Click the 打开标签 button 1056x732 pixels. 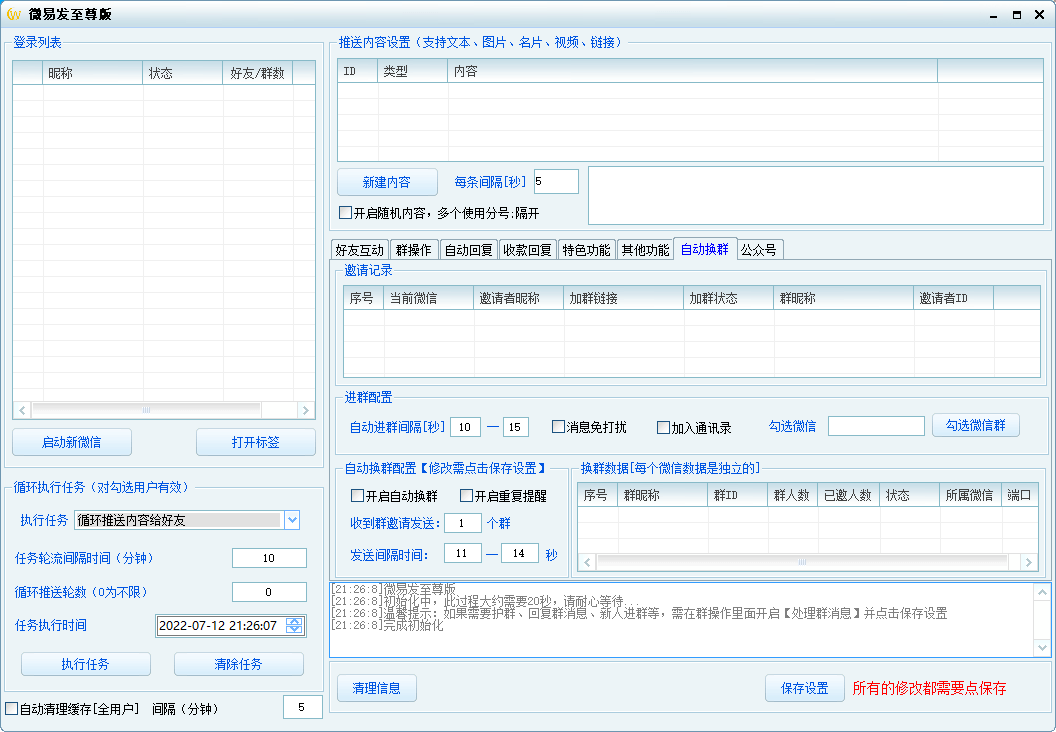pos(255,442)
